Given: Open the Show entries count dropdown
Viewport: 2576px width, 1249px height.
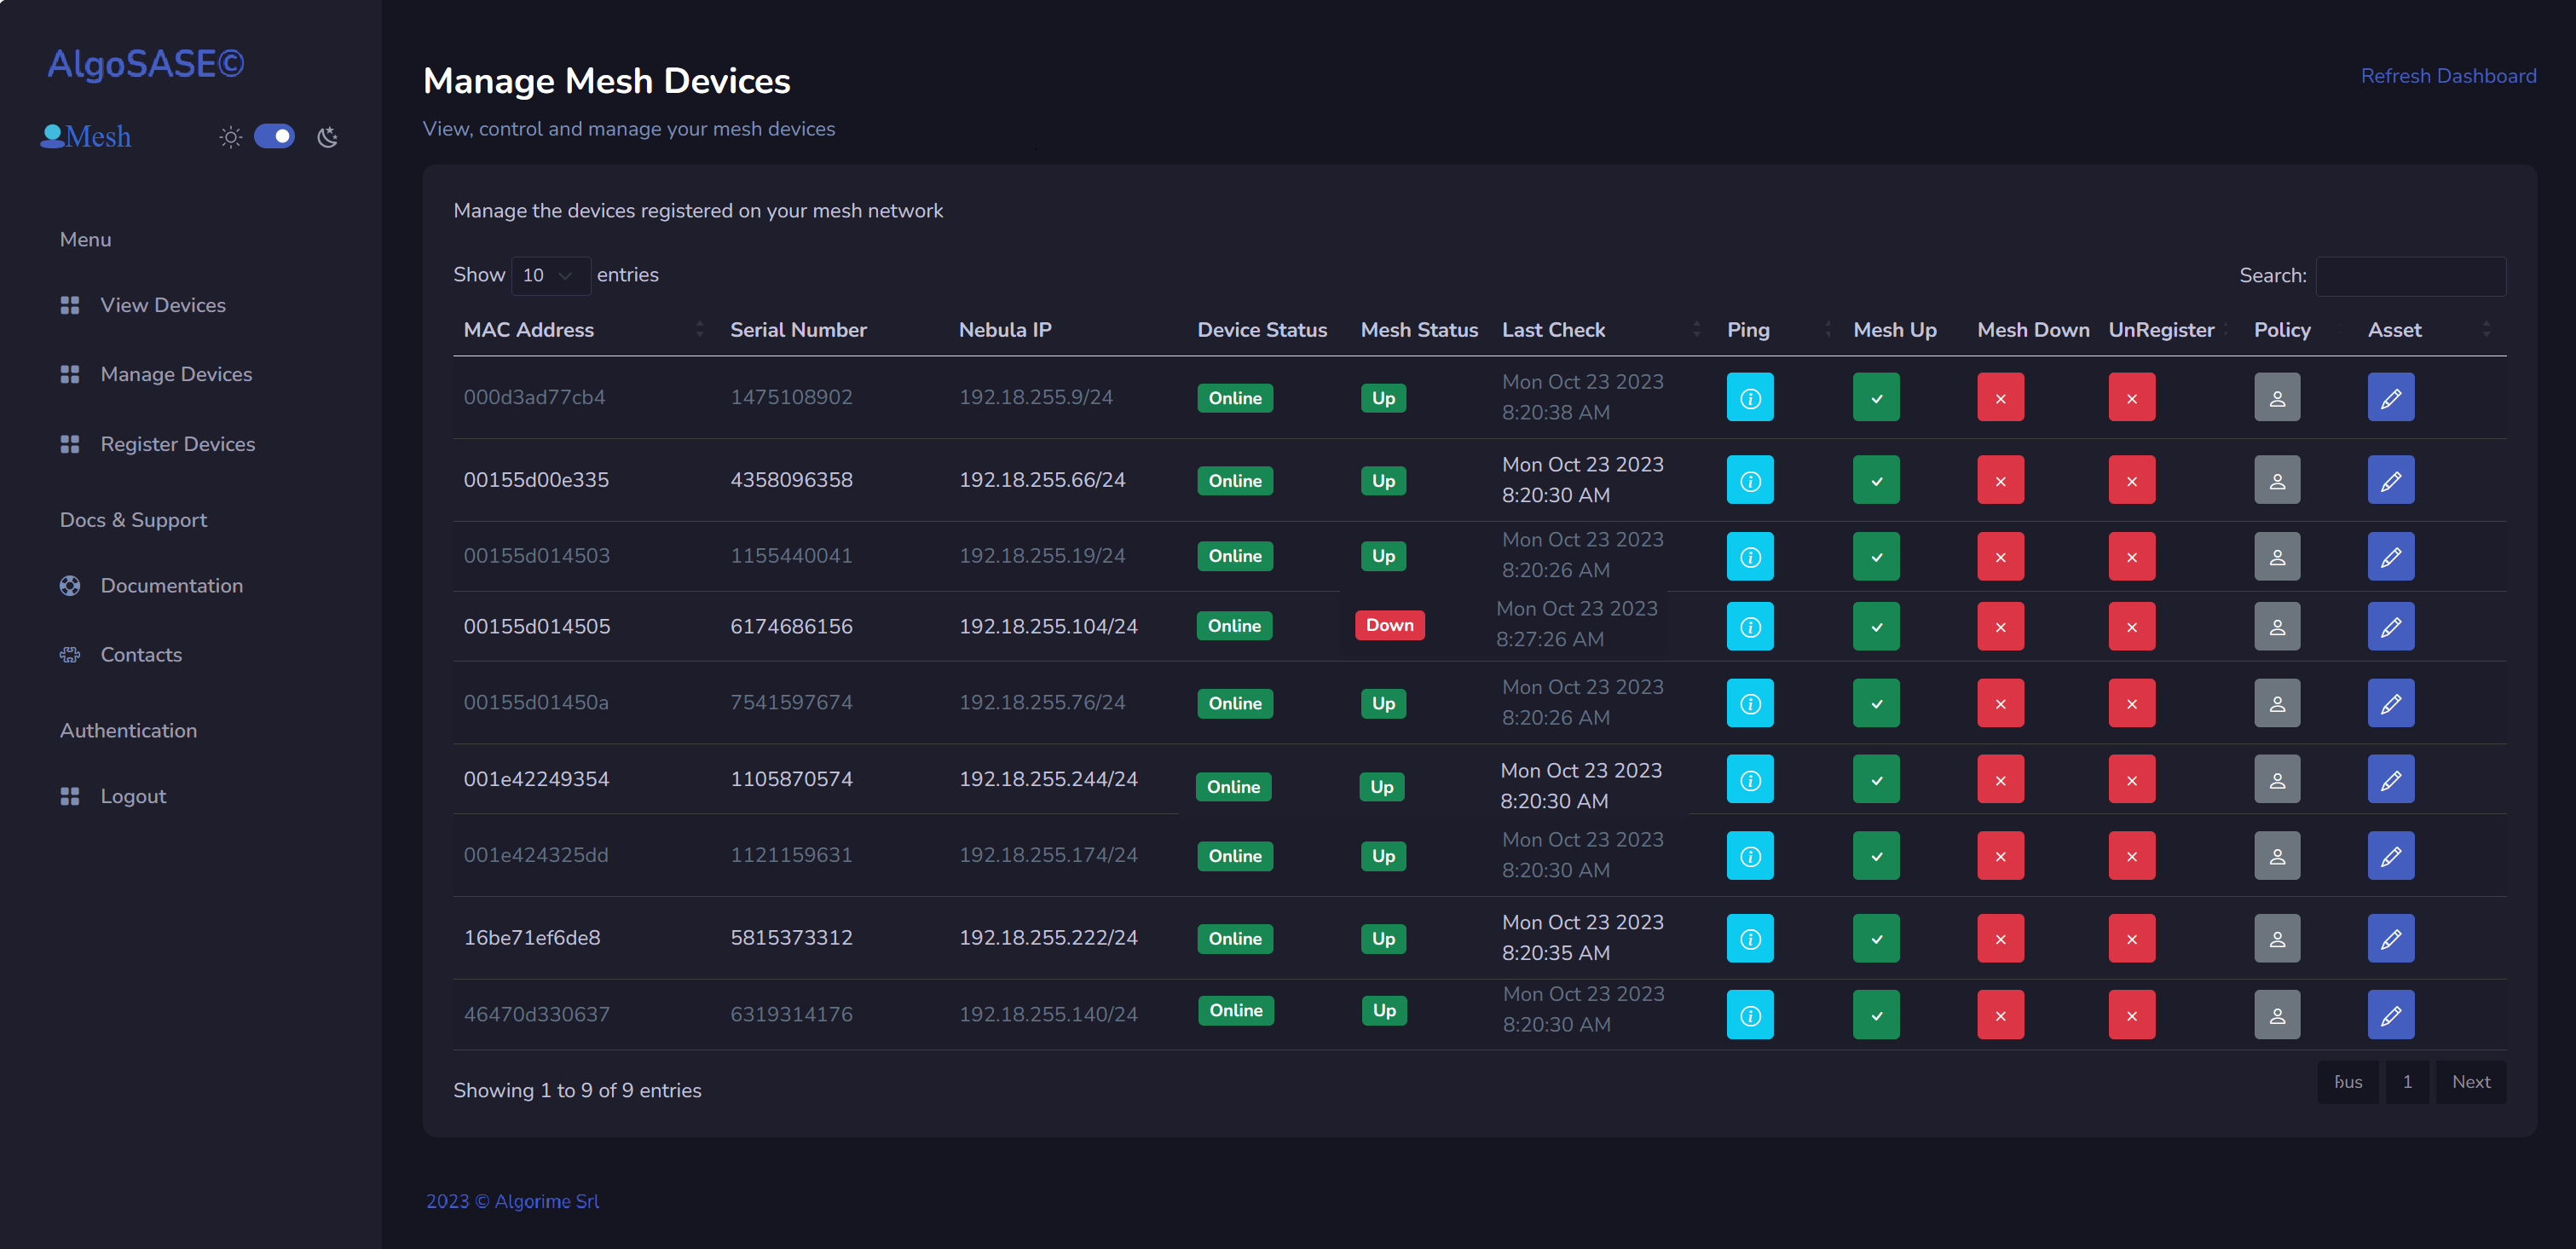Looking at the screenshot, I should click(549, 275).
